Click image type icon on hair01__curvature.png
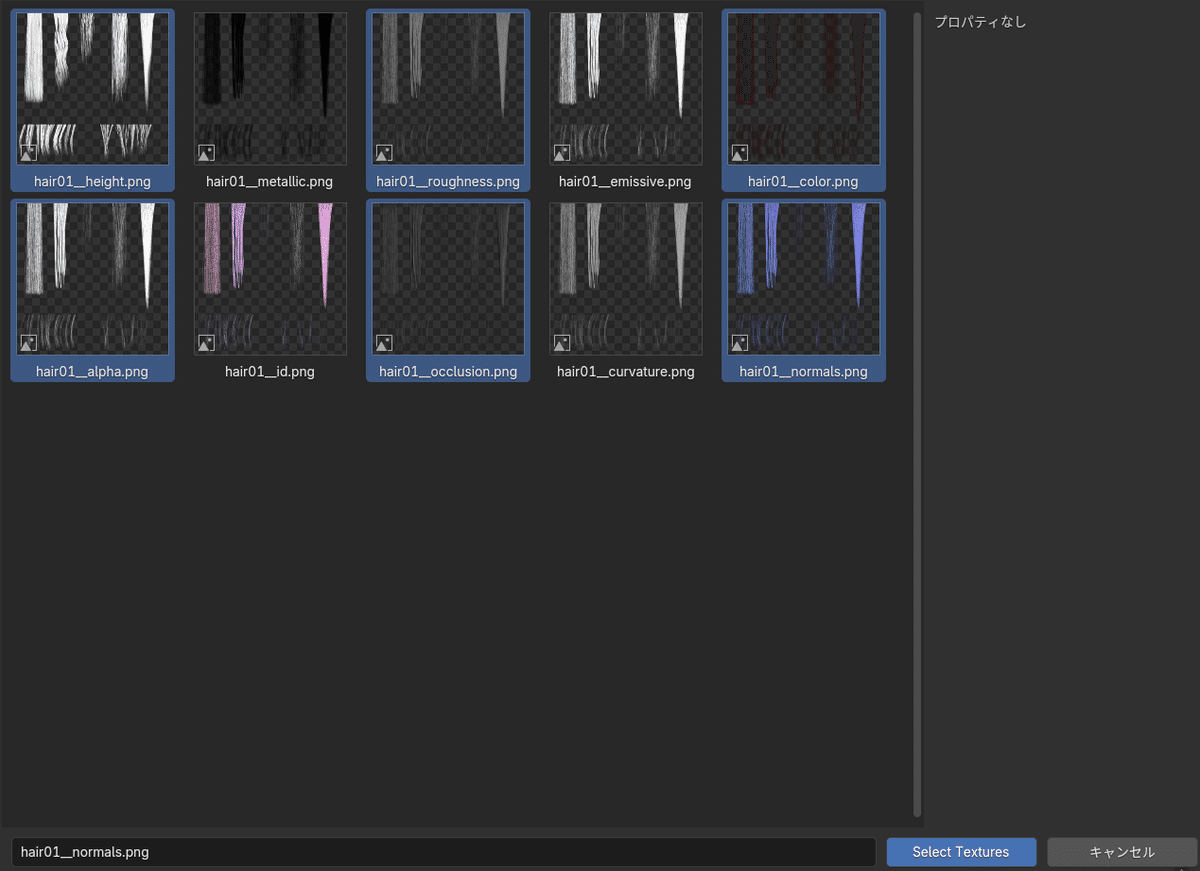This screenshot has width=1200, height=871. pyautogui.click(x=561, y=343)
